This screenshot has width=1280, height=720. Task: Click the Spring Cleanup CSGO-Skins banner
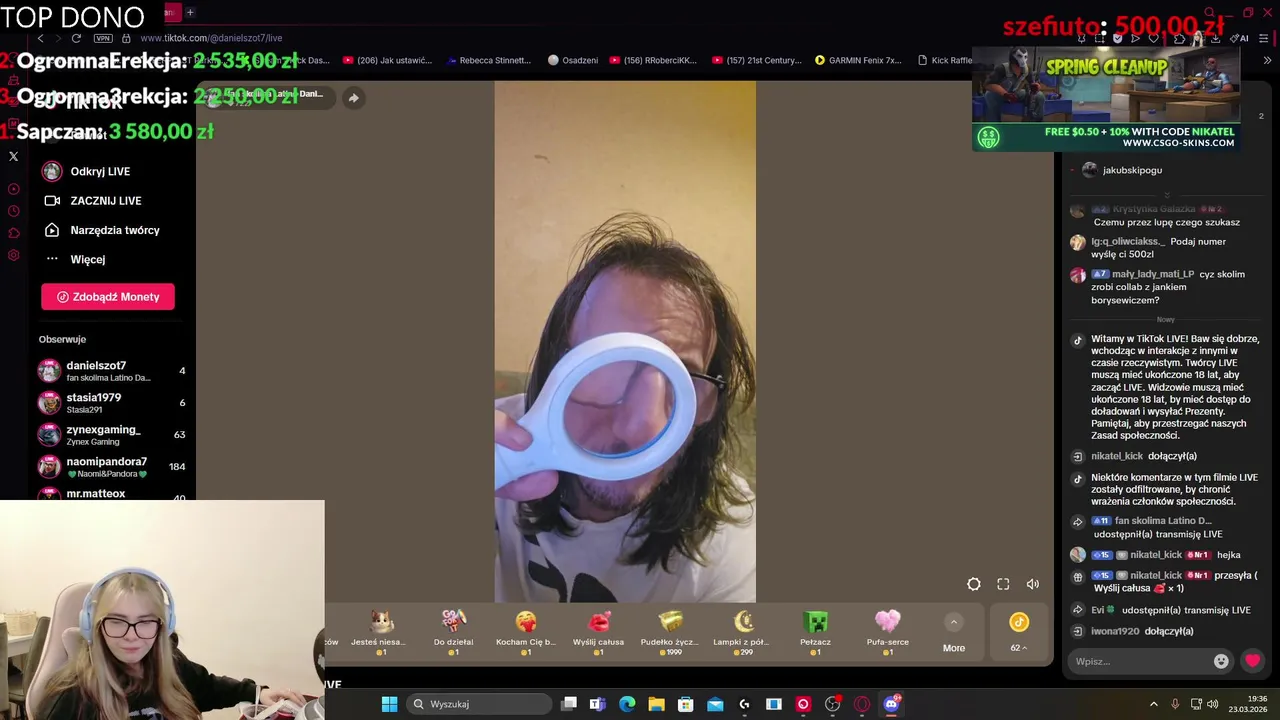coord(1106,99)
